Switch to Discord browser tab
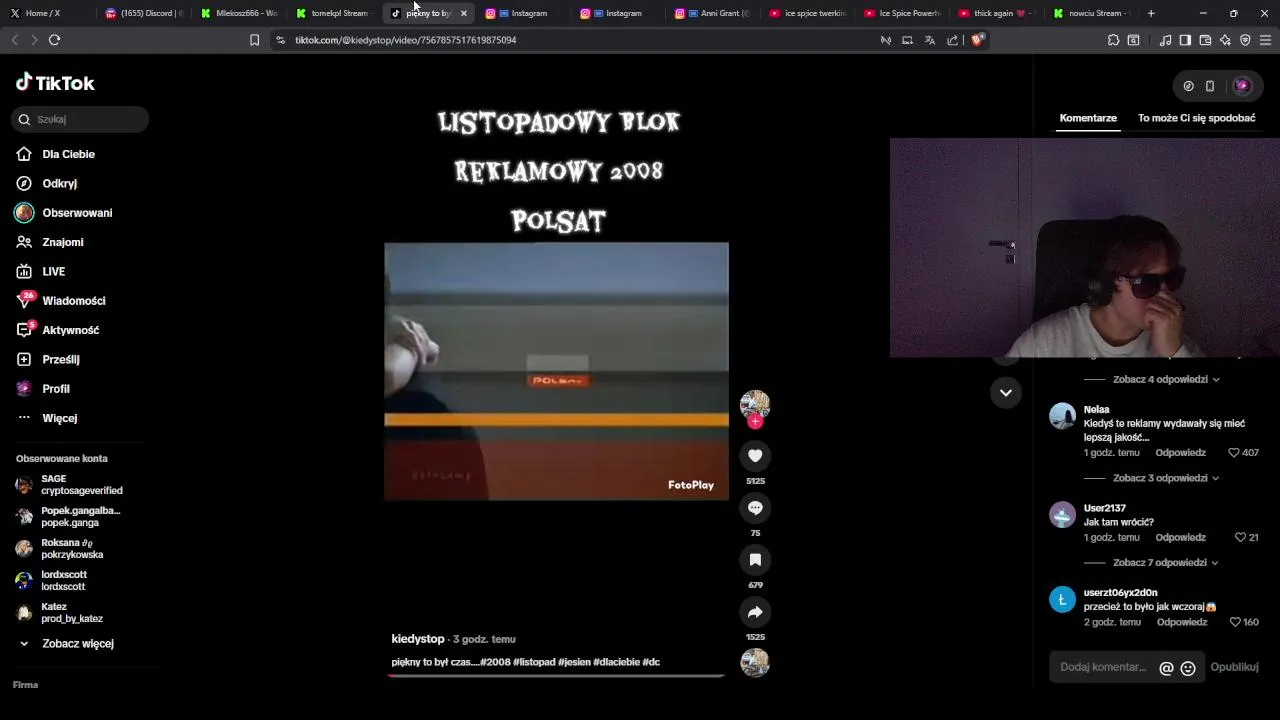 [145, 13]
